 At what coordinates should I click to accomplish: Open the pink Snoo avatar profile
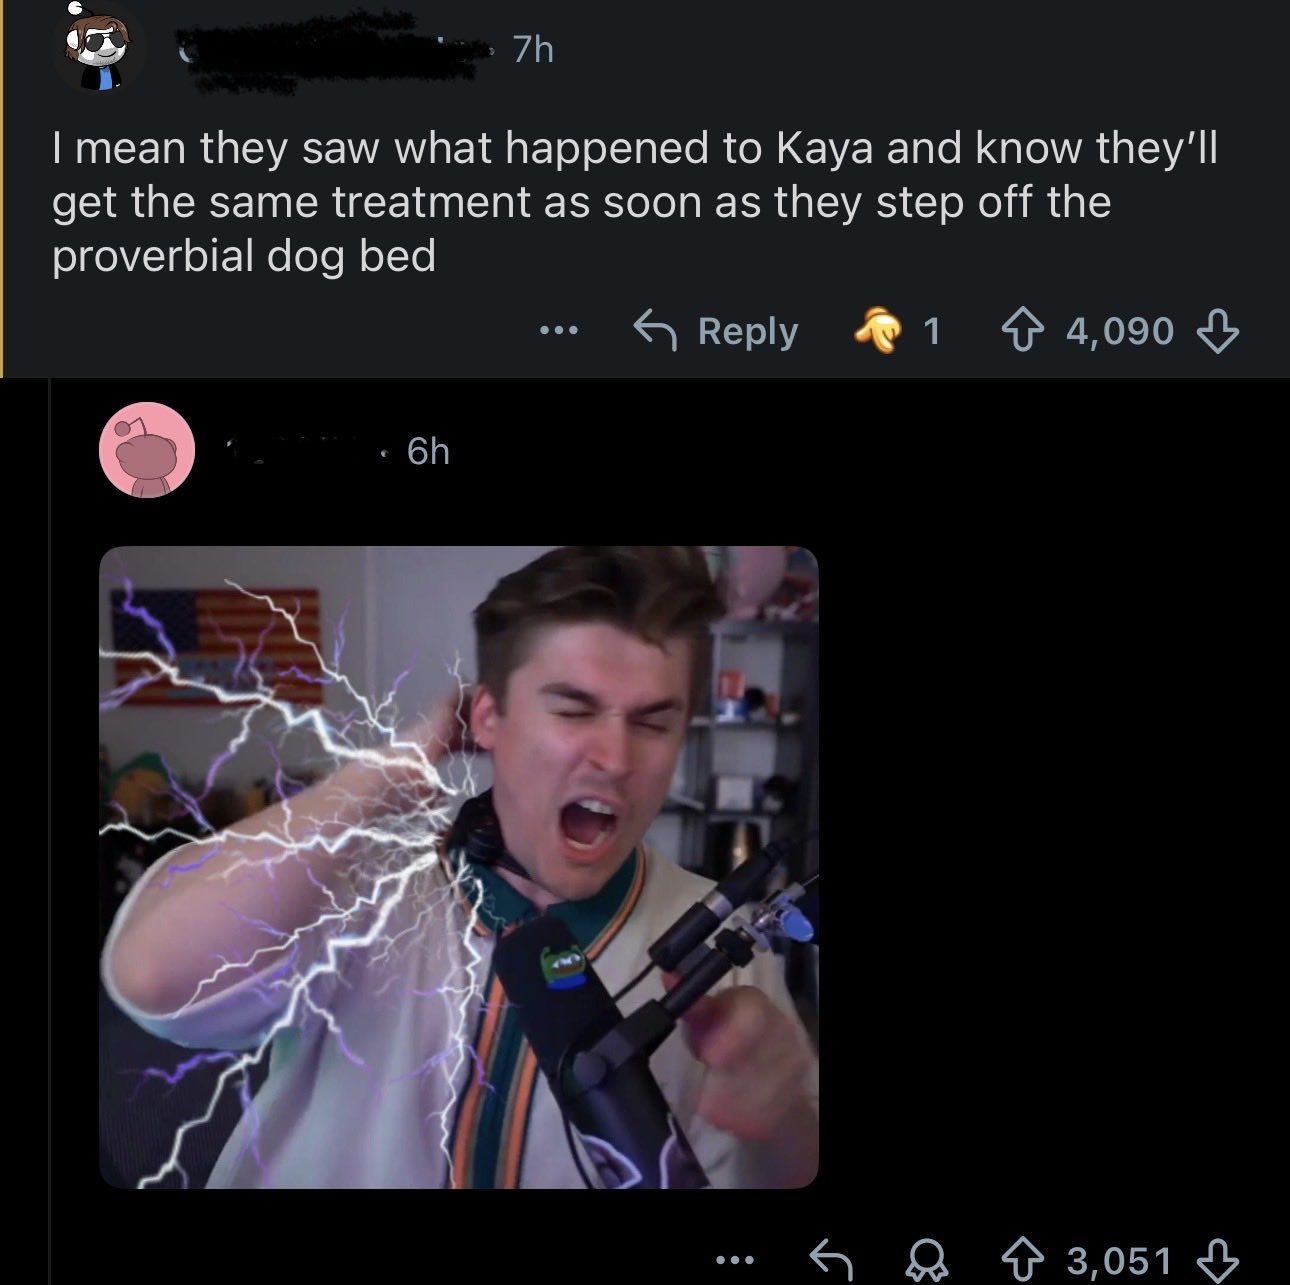point(147,450)
